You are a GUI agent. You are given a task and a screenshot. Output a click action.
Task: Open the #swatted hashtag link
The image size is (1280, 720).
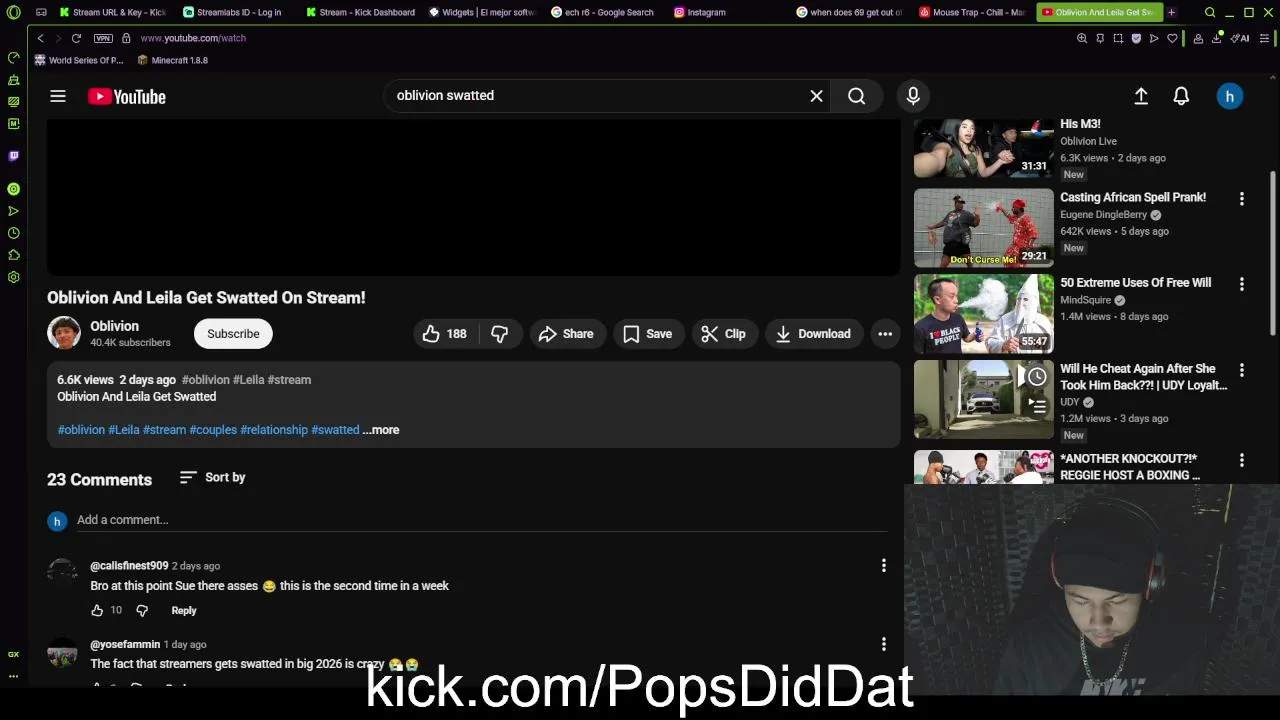click(x=335, y=430)
